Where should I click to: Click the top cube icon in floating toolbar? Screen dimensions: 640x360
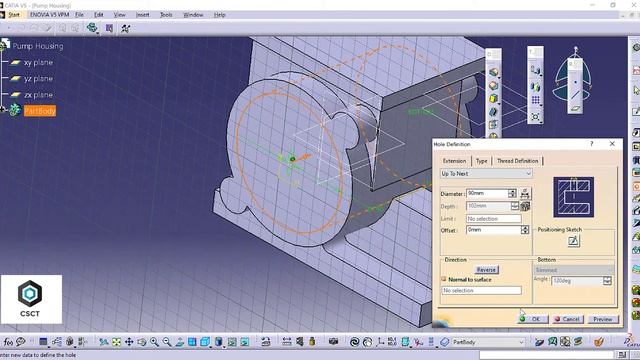pos(493,72)
